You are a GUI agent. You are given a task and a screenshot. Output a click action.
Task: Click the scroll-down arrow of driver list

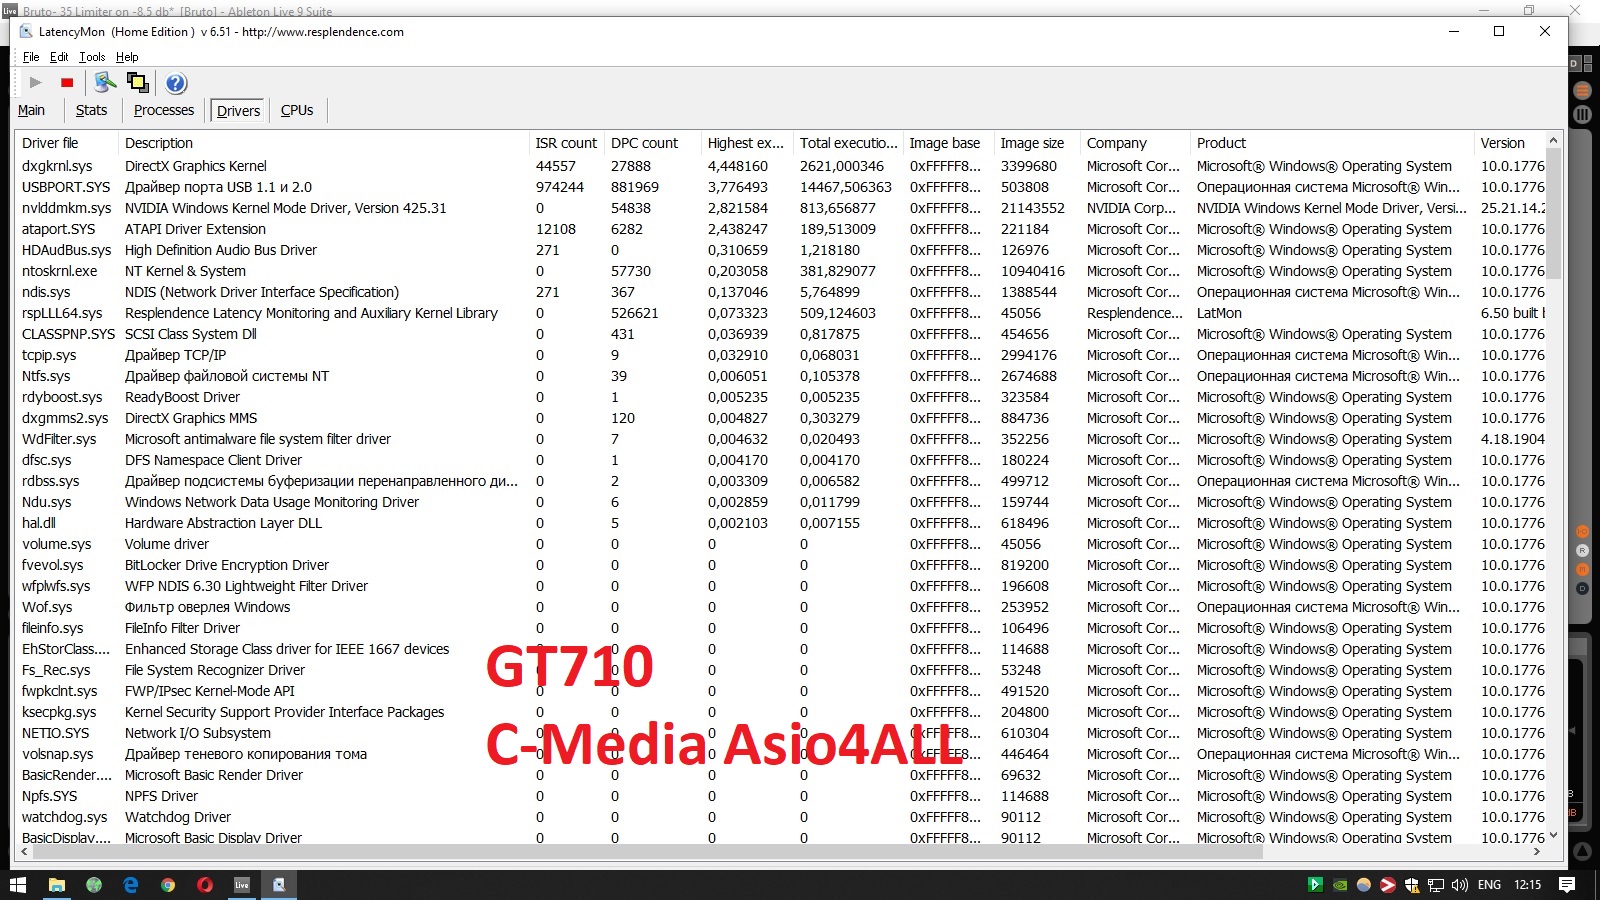pyautogui.click(x=1553, y=836)
